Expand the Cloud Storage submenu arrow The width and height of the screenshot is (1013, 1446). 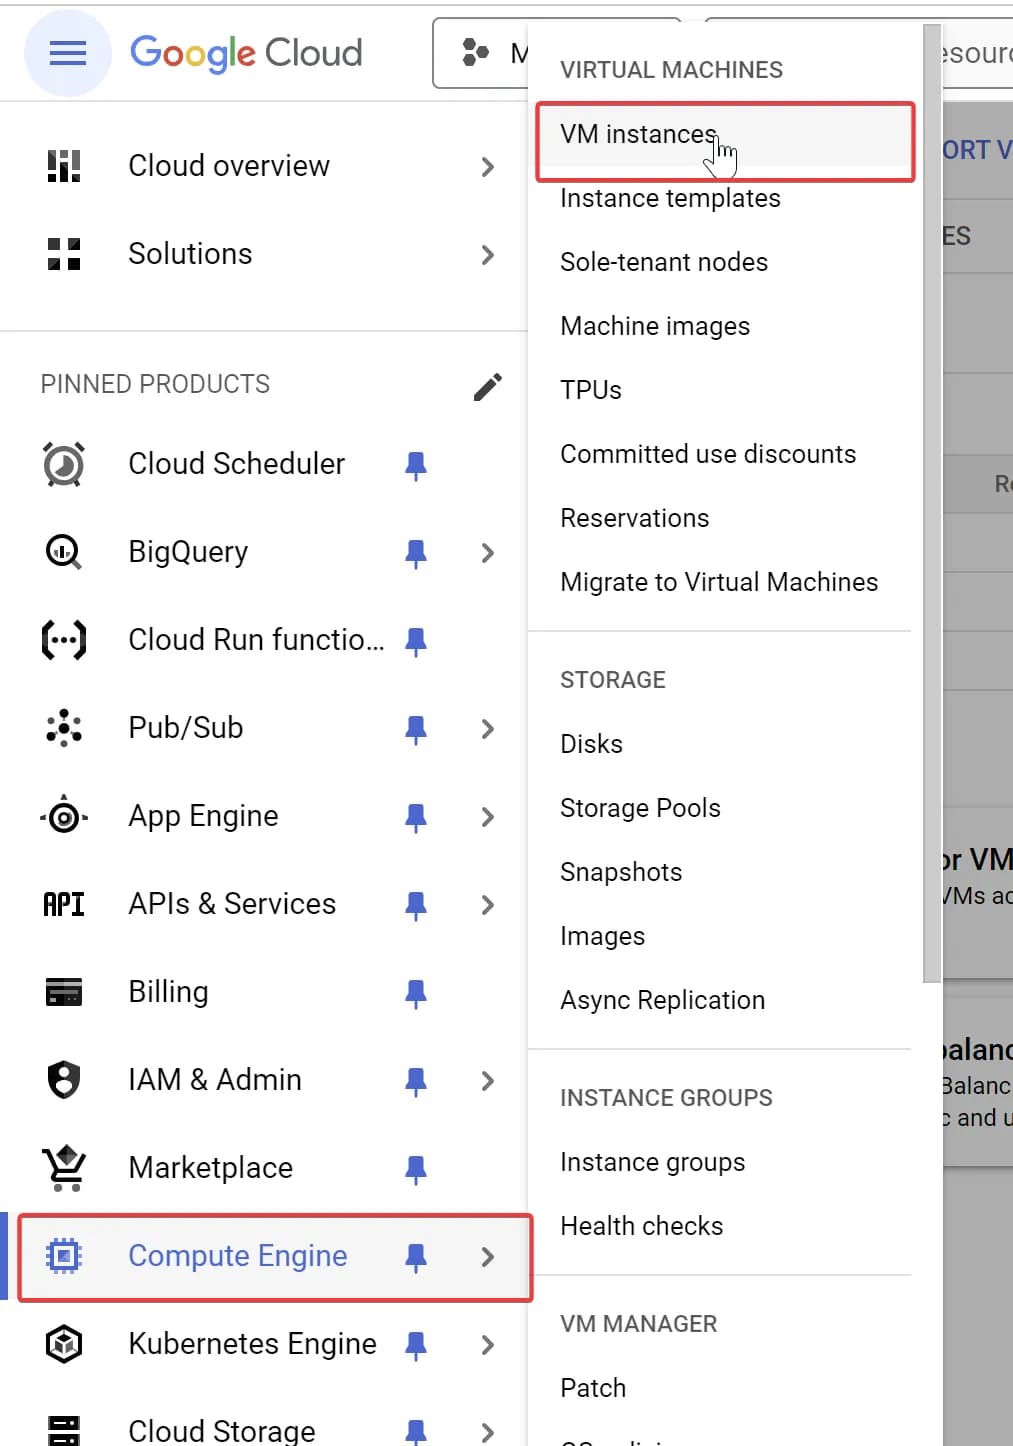488,1431
